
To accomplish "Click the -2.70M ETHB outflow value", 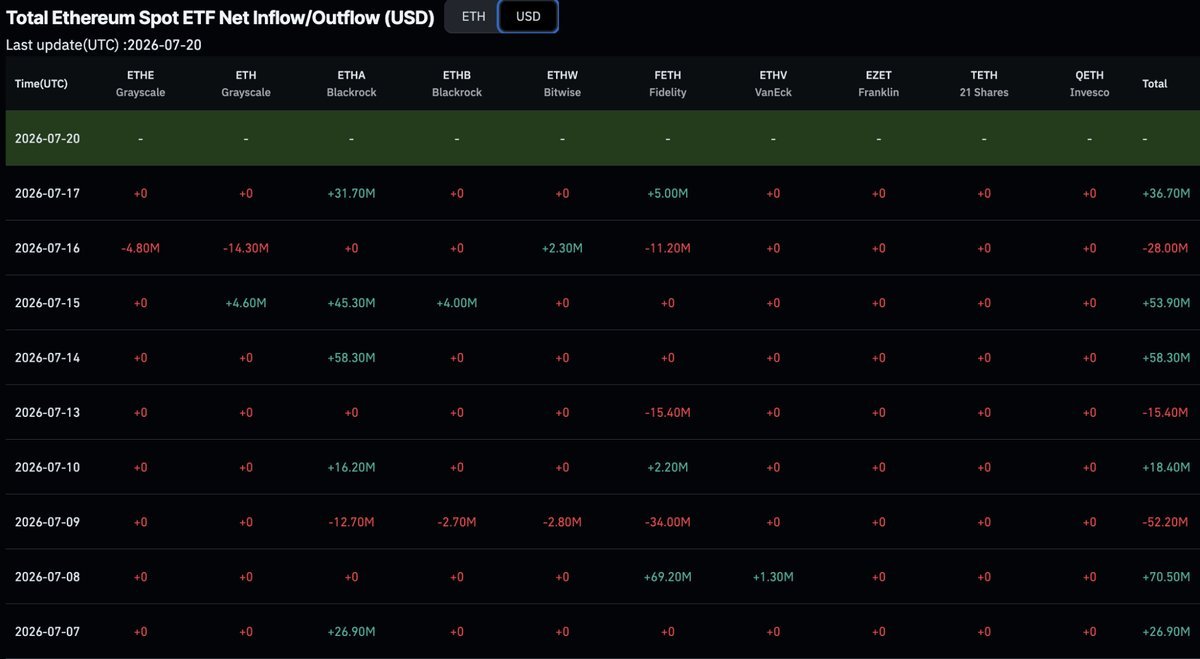I will click(x=457, y=522).
